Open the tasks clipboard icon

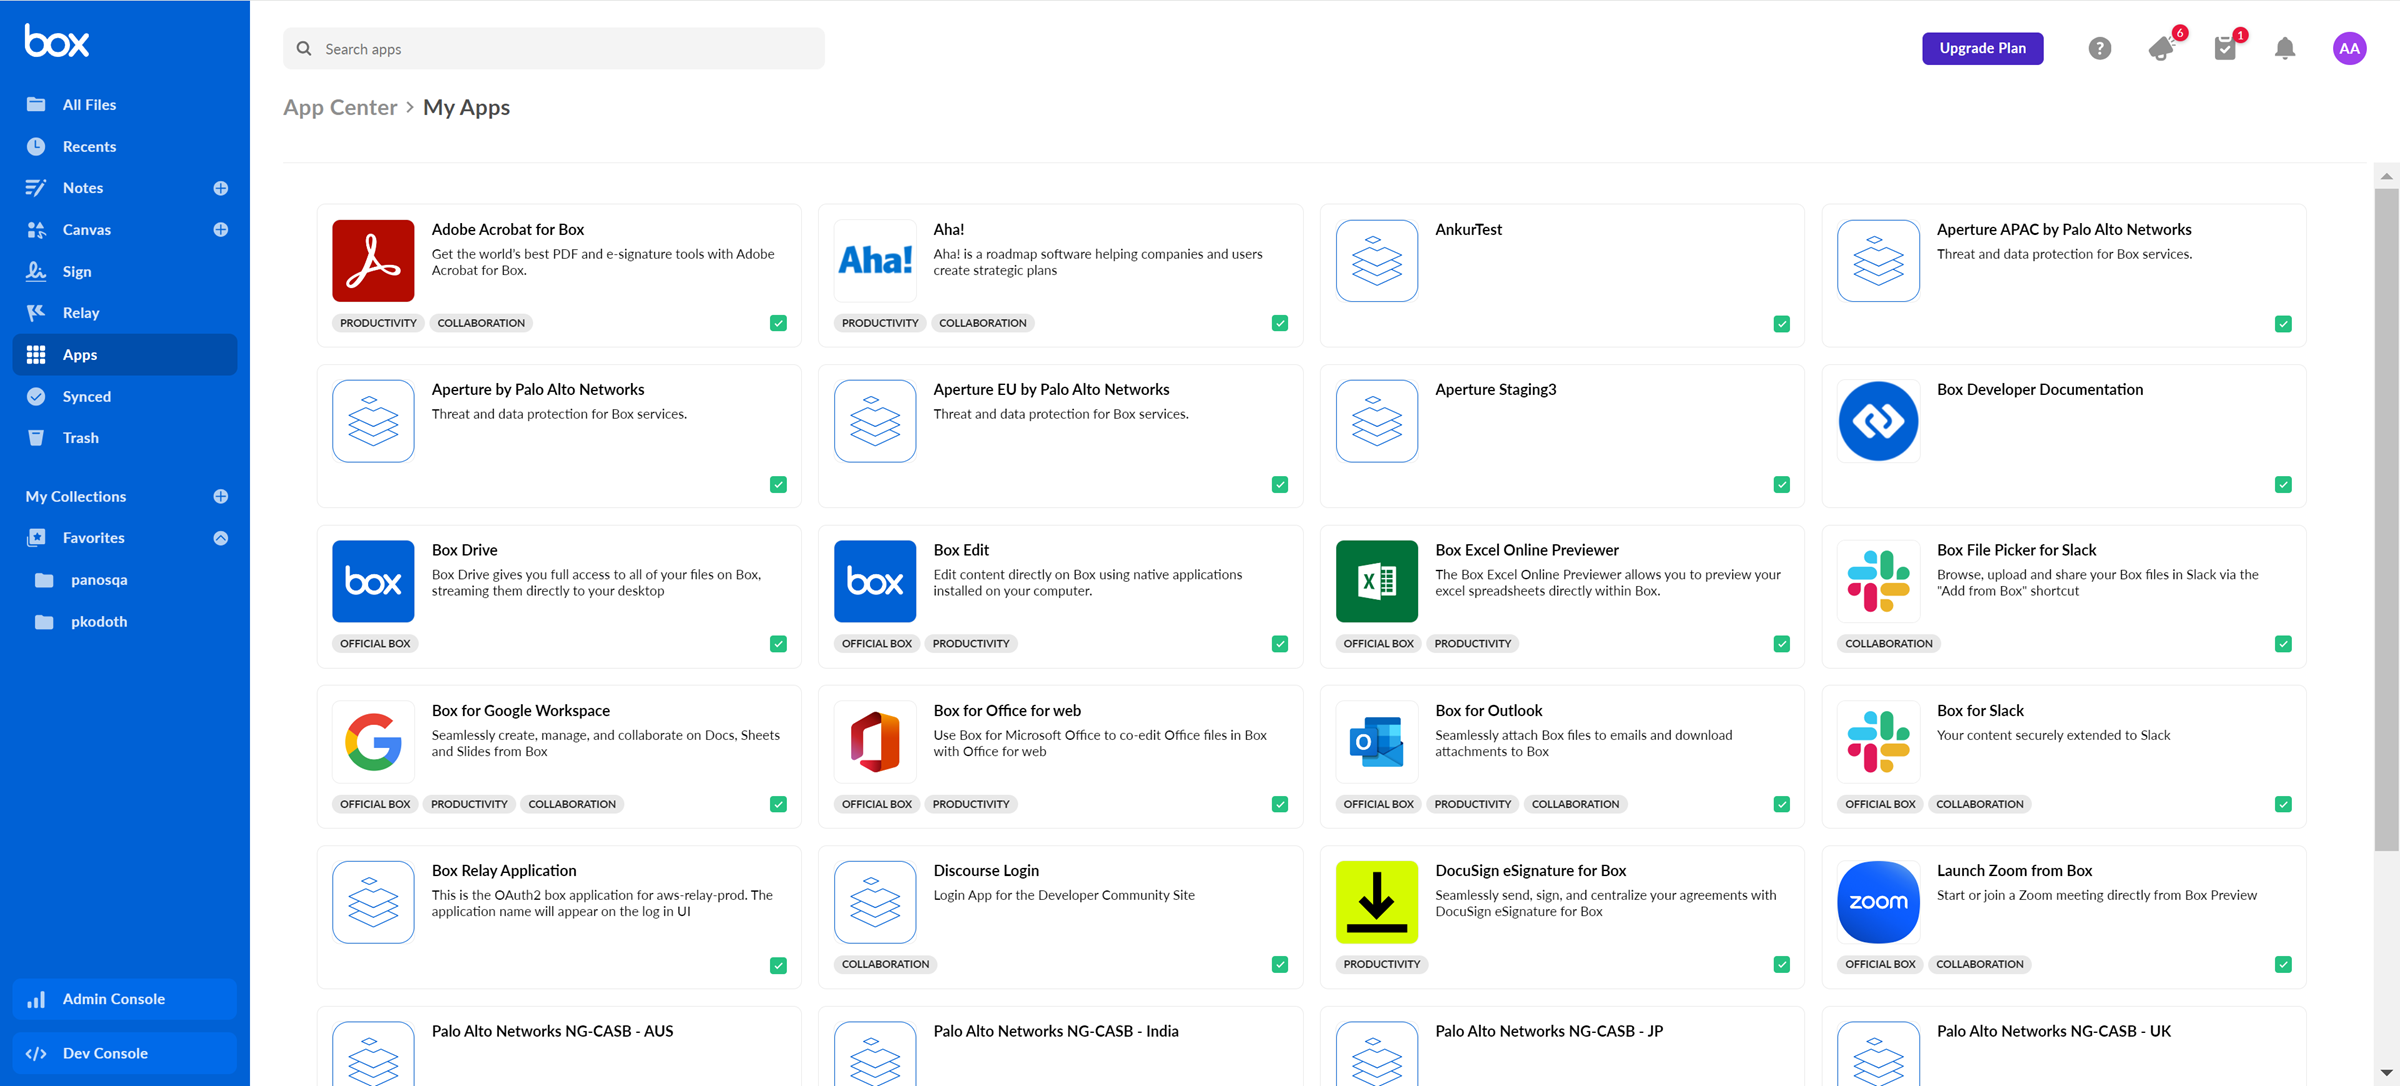pyautogui.click(x=2225, y=48)
